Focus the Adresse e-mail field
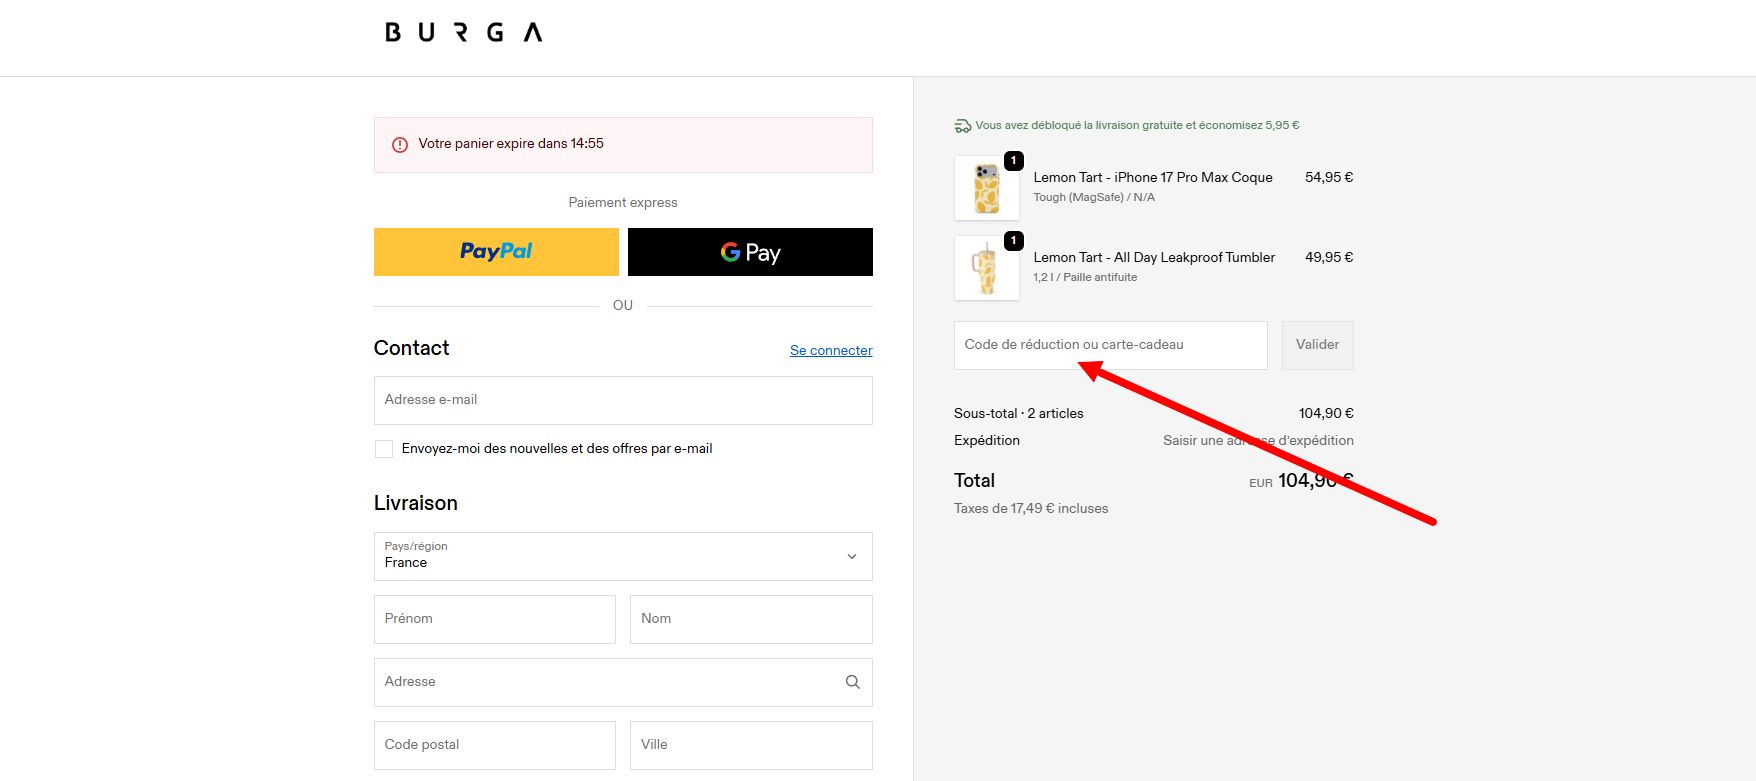This screenshot has width=1756, height=781. [x=623, y=400]
